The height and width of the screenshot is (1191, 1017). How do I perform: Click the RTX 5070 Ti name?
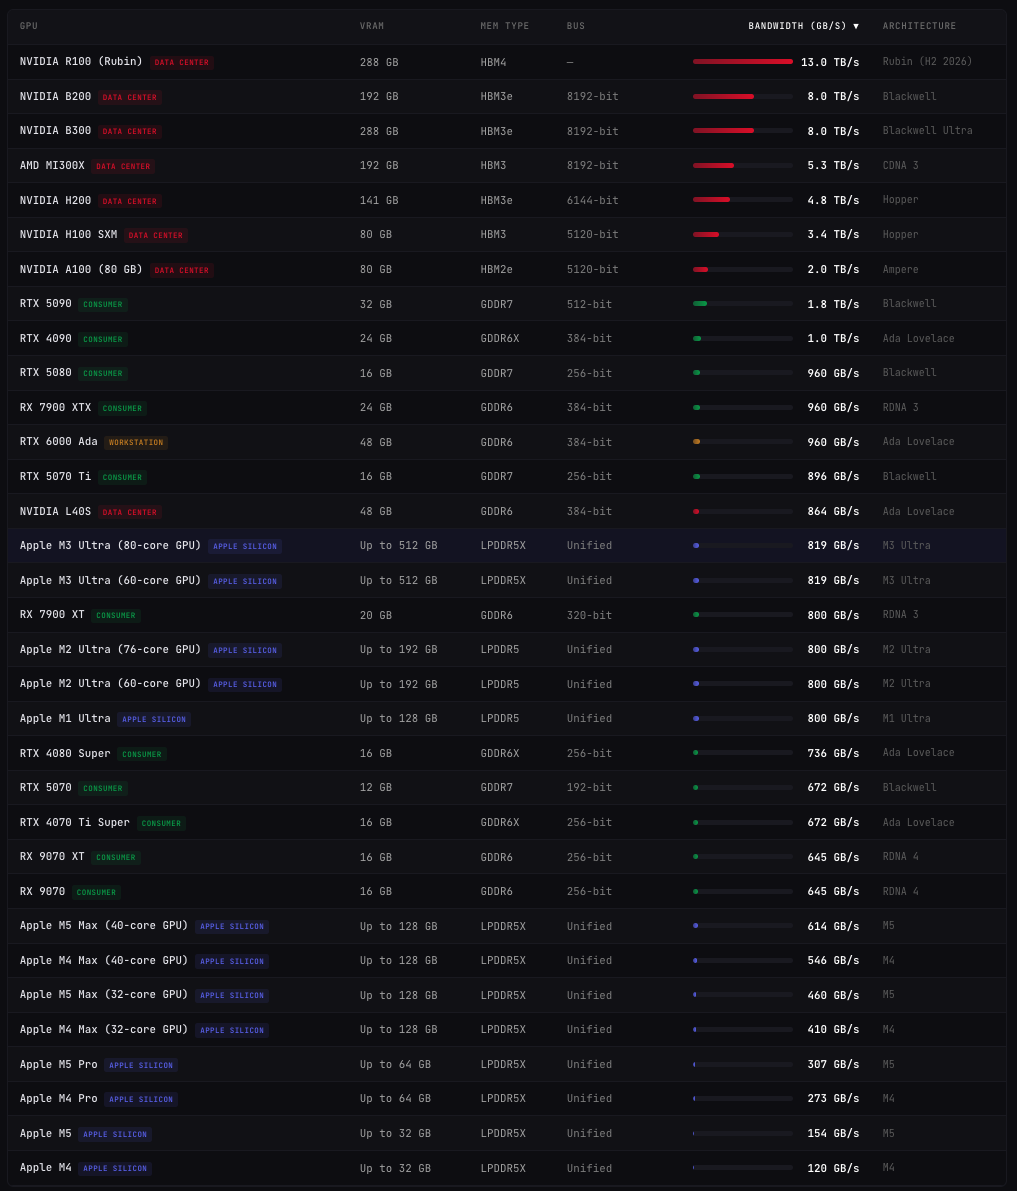point(55,476)
